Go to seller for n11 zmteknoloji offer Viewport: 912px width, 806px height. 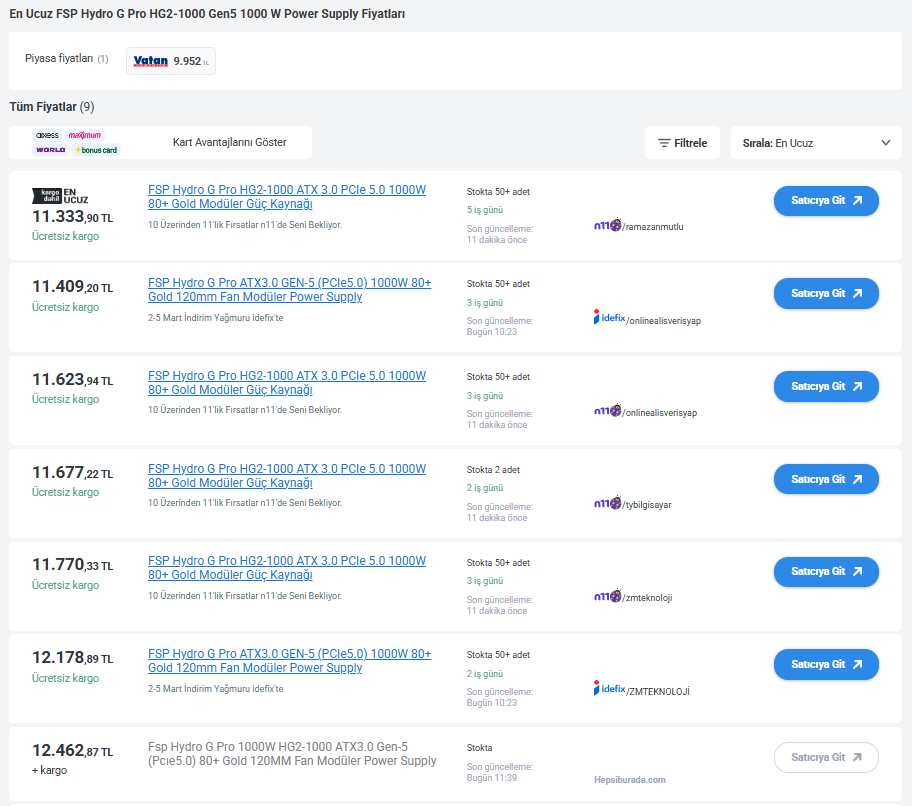pyautogui.click(x=826, y=572)
